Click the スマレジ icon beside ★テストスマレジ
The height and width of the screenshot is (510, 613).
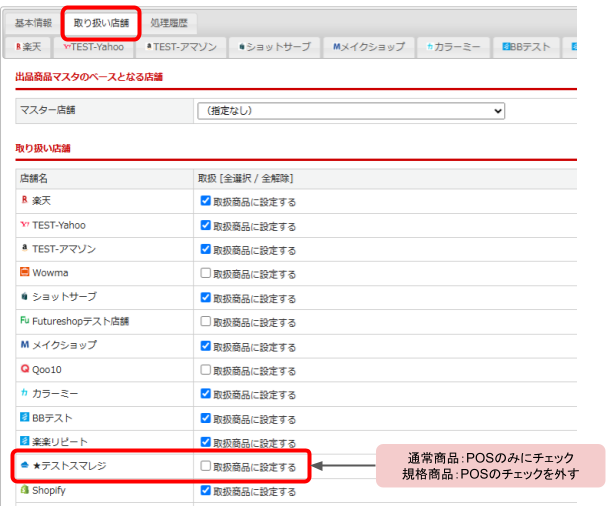click(x=25, y=465)
